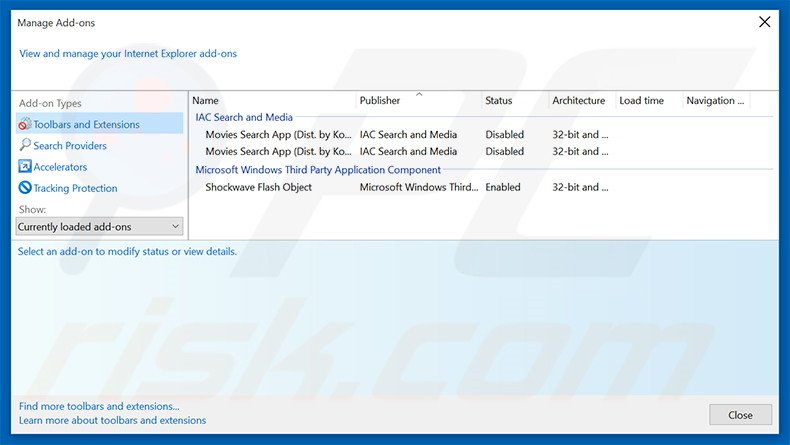The height and width of the screenshot is (445, 790).
Task: Select Toolbars and Extensions add-on type
Action: (99, 124)
